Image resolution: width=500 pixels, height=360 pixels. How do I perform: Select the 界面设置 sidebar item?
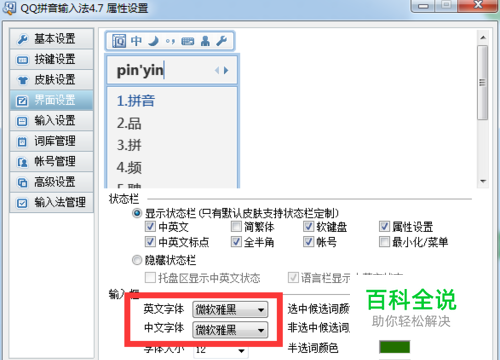tap(51, 100)
